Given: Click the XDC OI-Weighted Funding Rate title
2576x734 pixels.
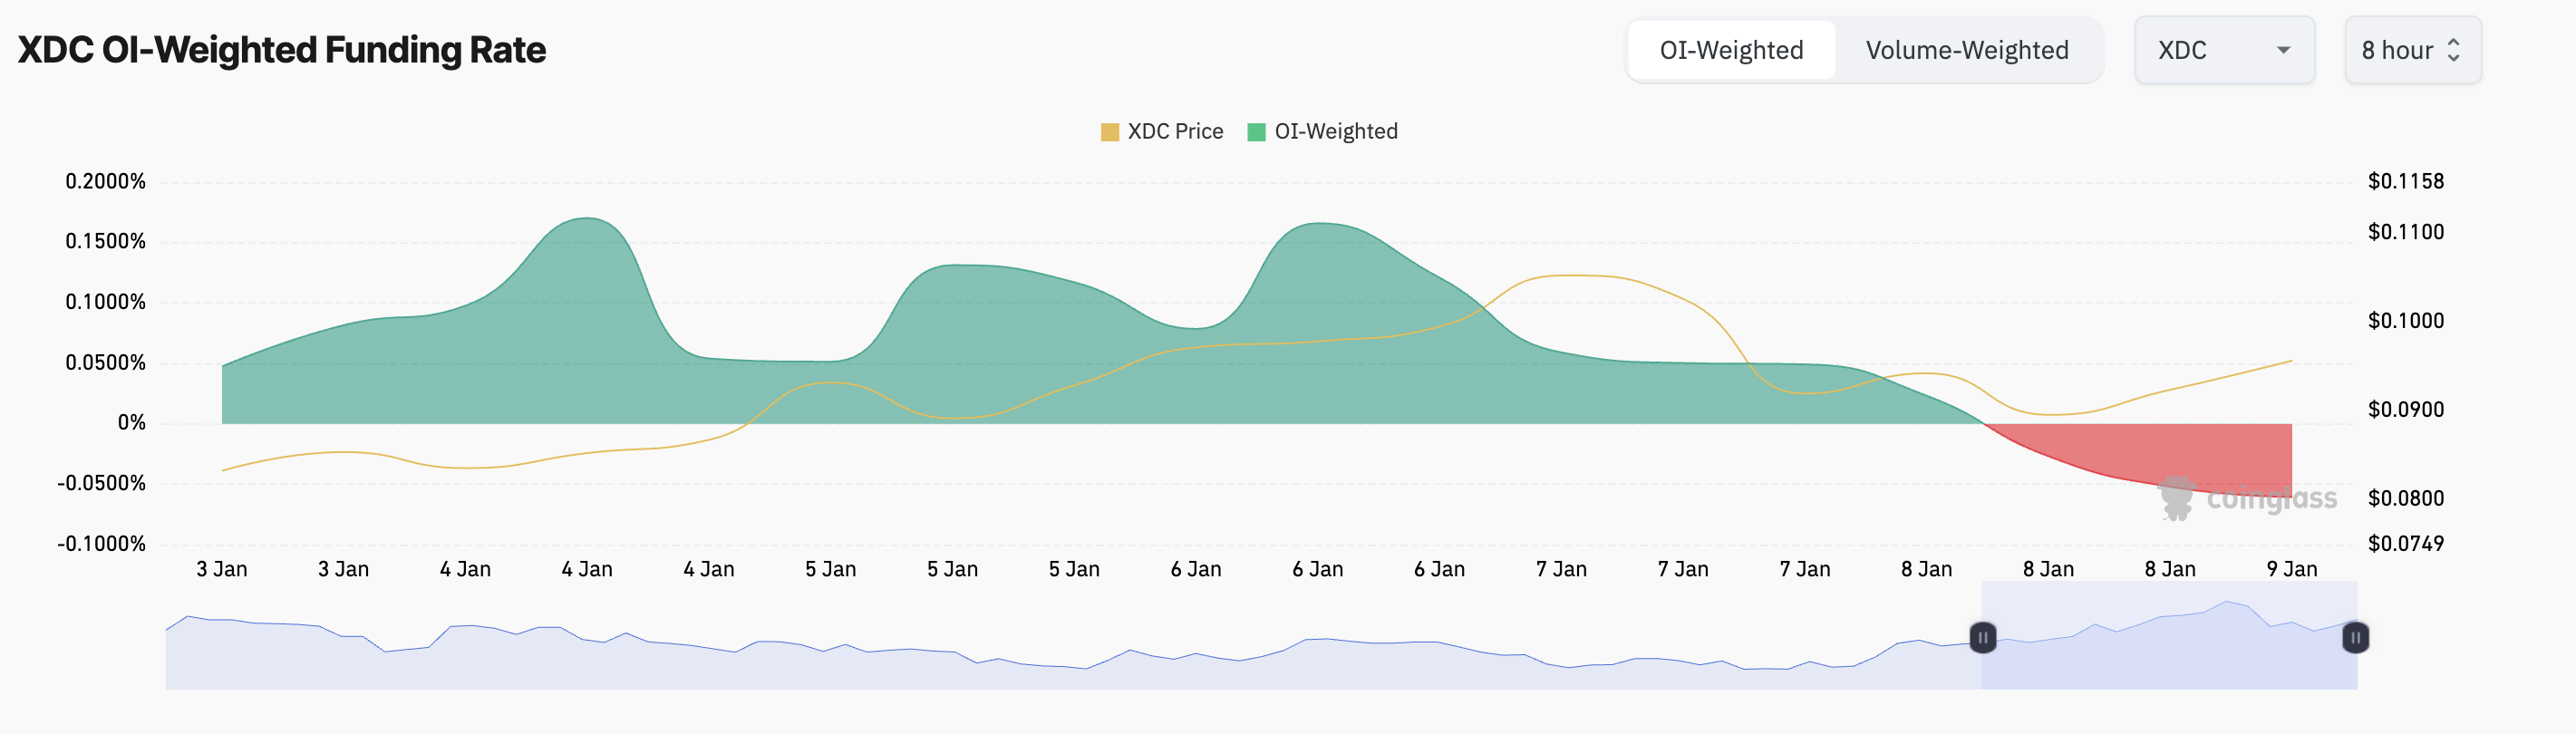Looking at the screenshot, I should (x=282, y=50).
